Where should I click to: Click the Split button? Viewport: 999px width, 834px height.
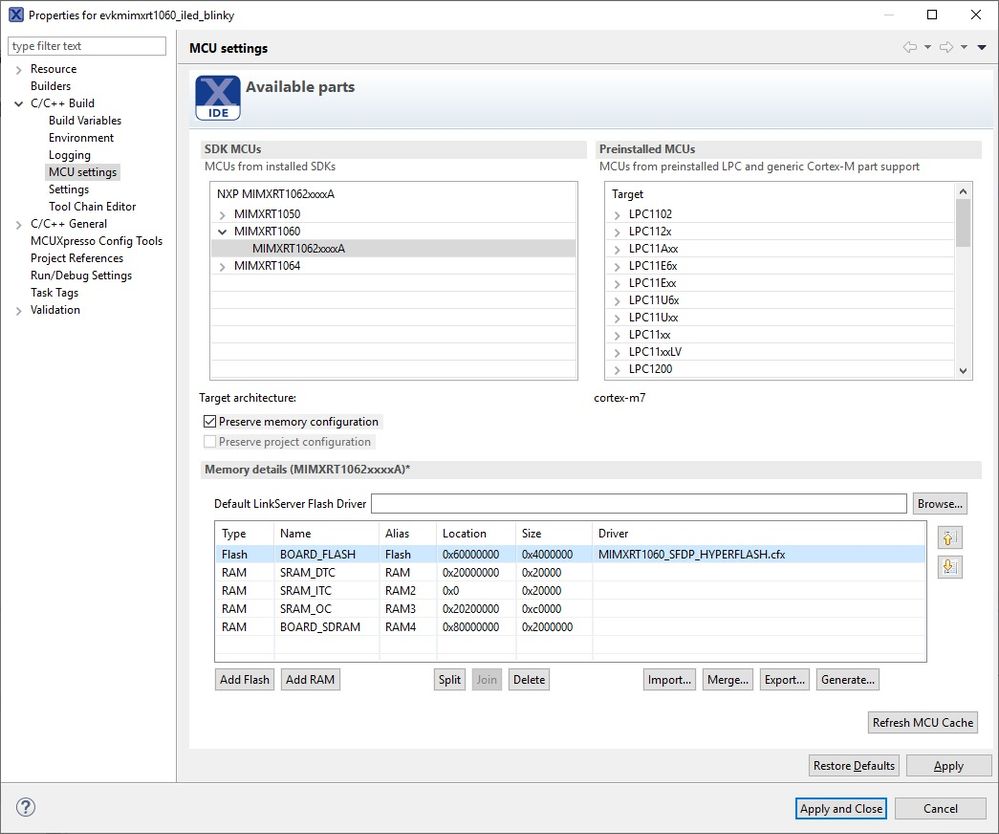pyautogui.click(x=450, y=680)
